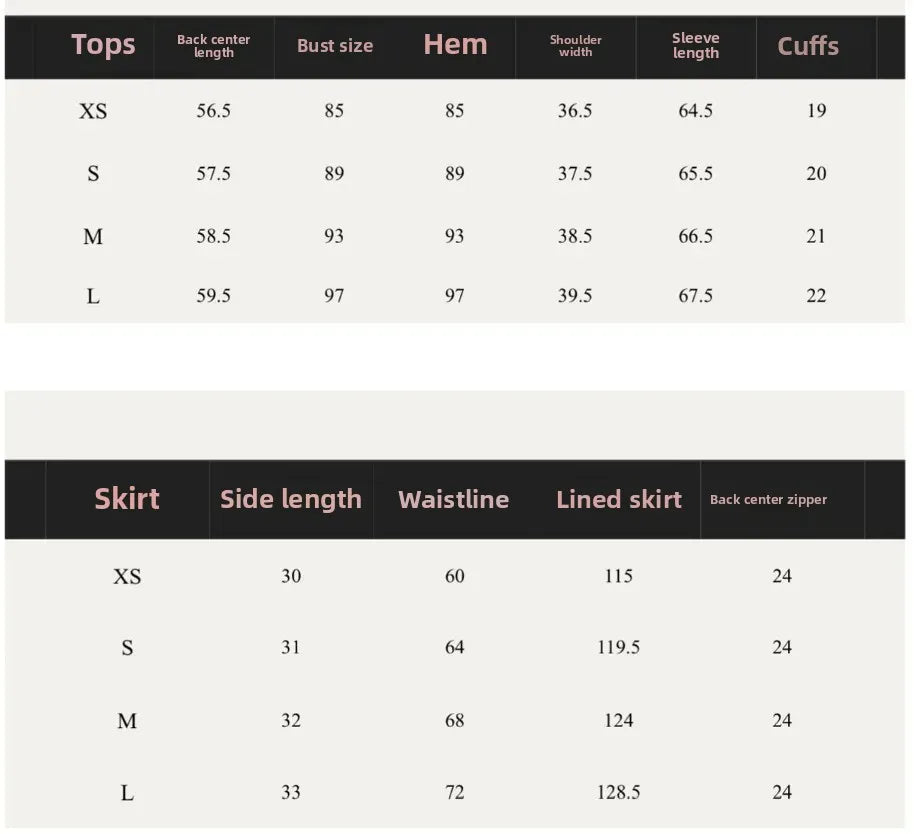Select the Sleeve length header
914x834 pixels.
click(695, 45)
